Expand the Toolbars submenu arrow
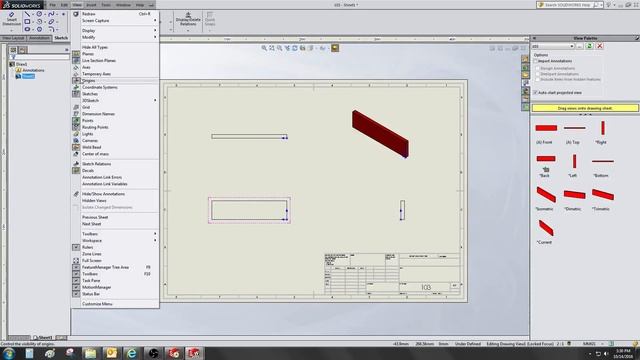The image size is (640, 360). click(x=155, y=234)
